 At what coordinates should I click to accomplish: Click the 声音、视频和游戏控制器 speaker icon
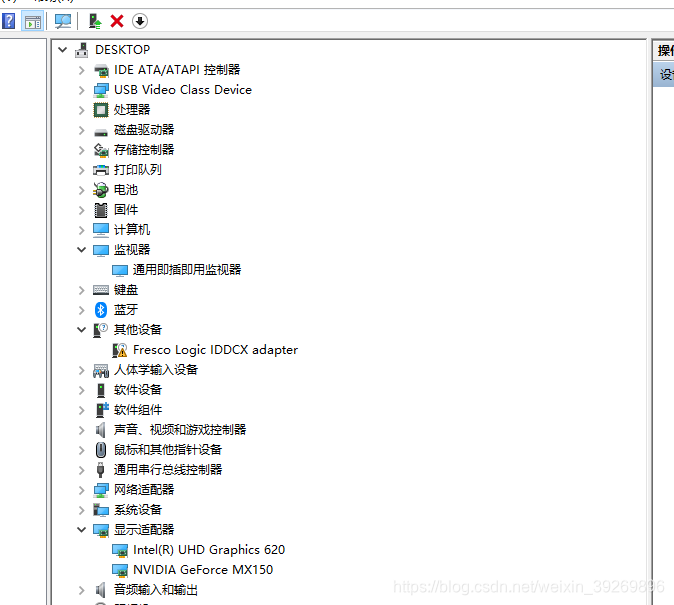pos(101,430)
